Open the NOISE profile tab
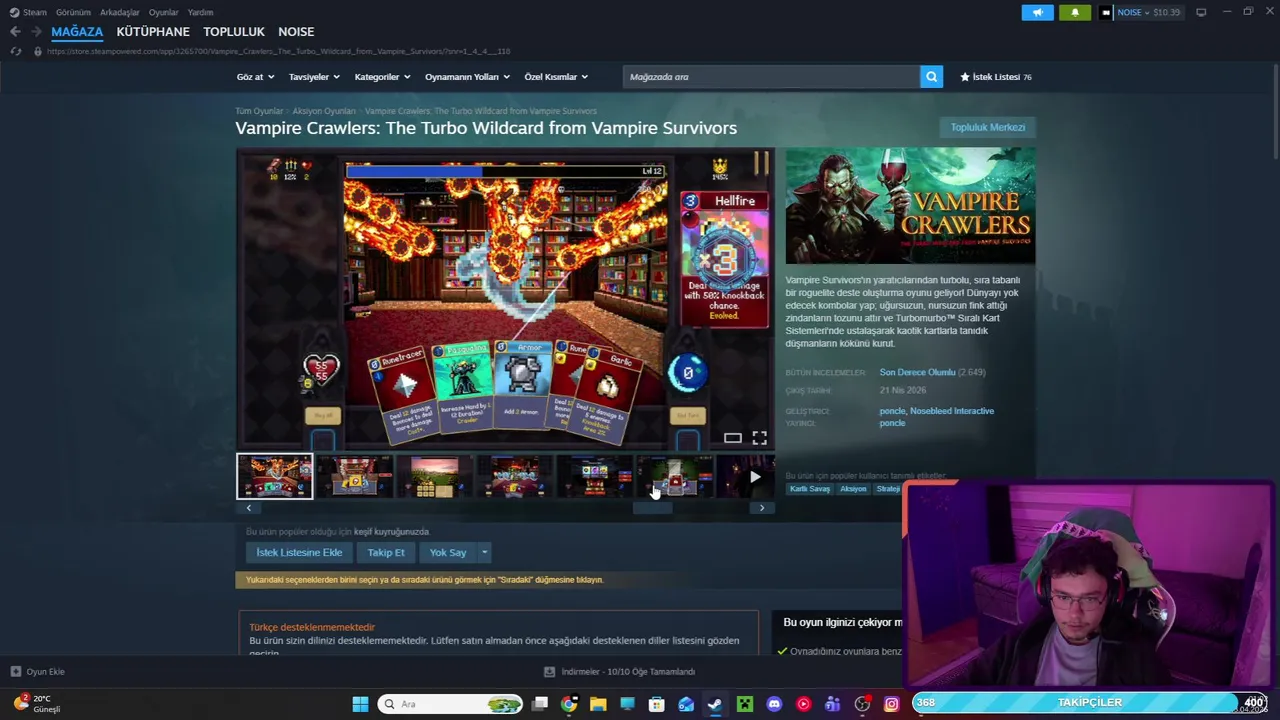 pos(296,32)
